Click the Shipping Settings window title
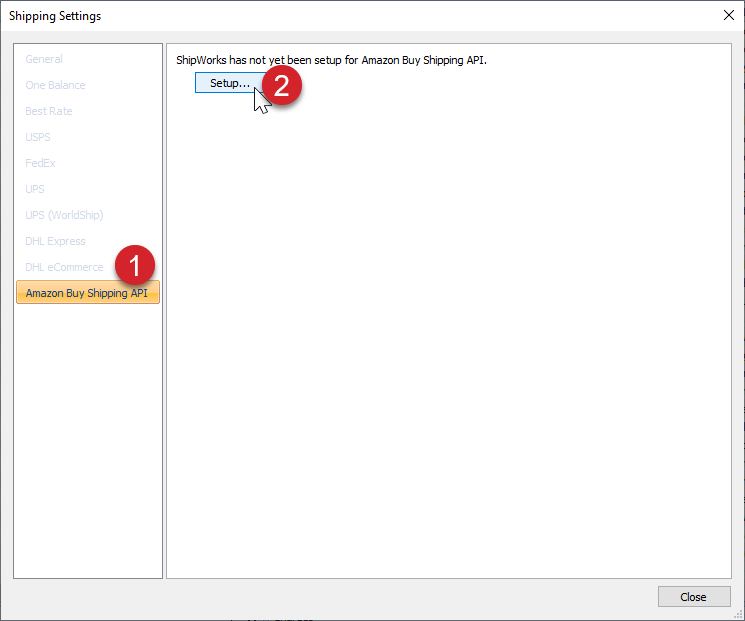Viewport: 745px width, 621px height. pos(55,16)
